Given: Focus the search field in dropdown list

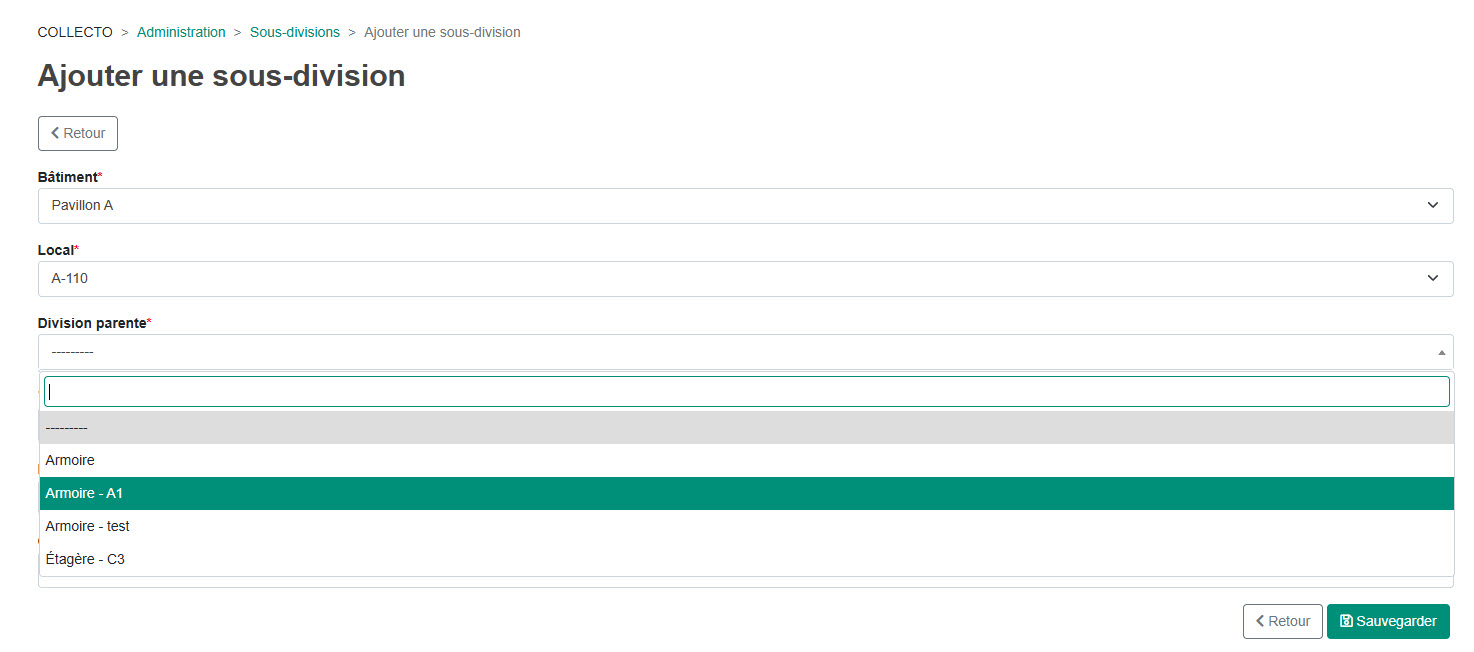Looking at the screenshot, I should tap(746, 392).
